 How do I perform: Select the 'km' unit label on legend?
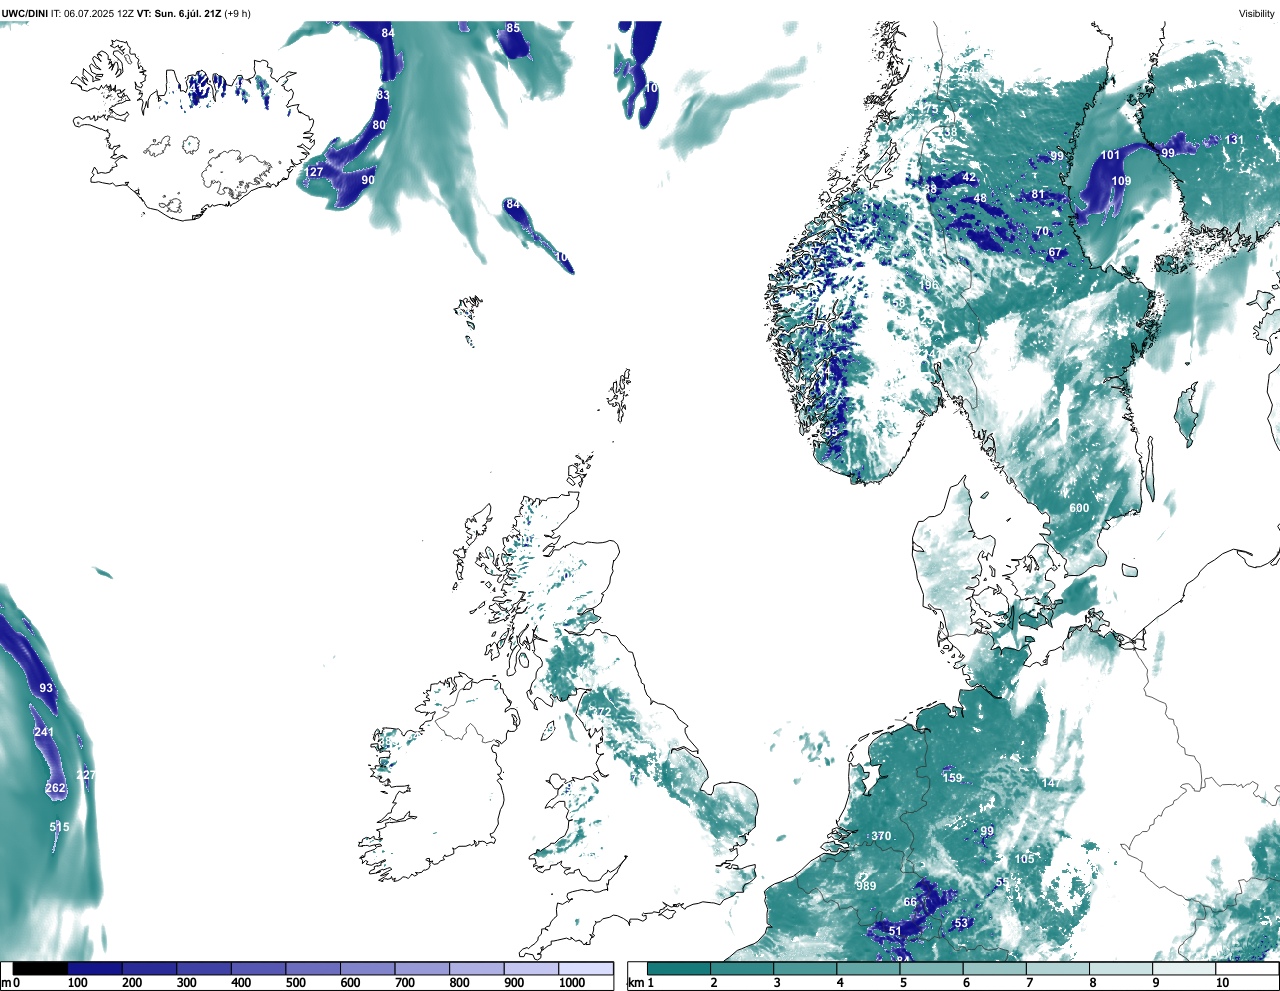coord(636,983)
